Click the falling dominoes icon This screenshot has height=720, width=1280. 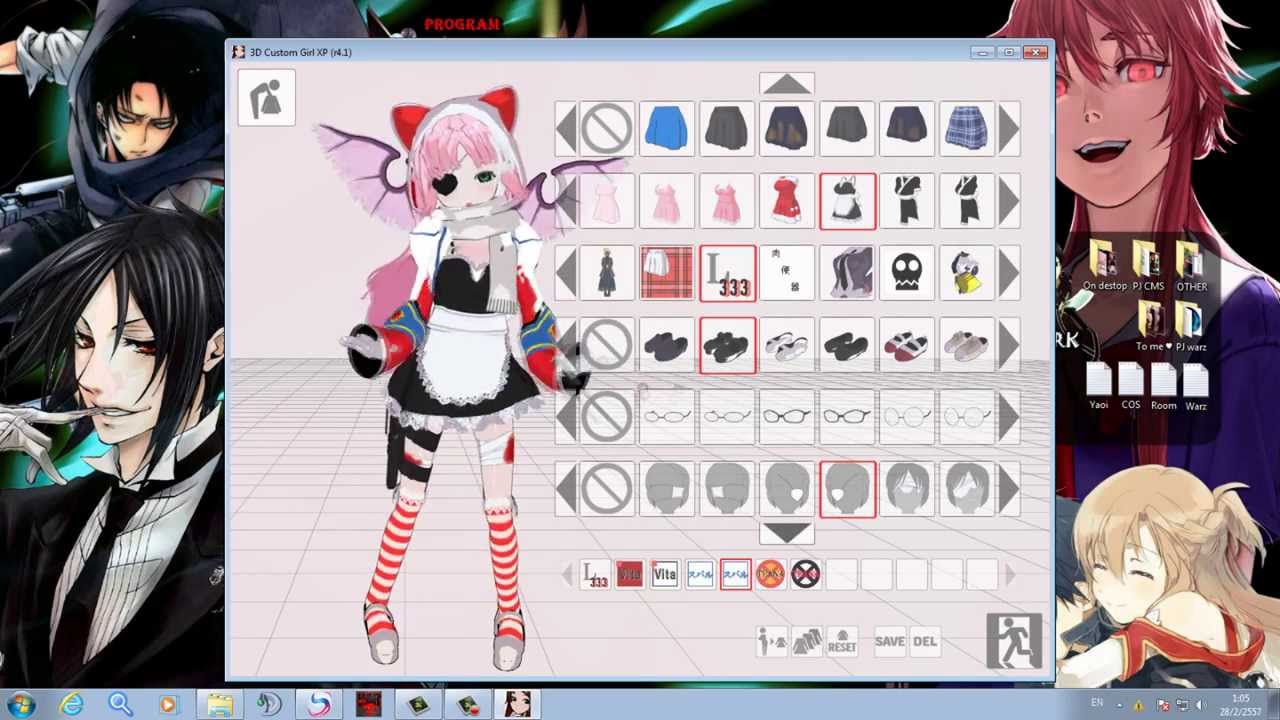click(807, 642)
